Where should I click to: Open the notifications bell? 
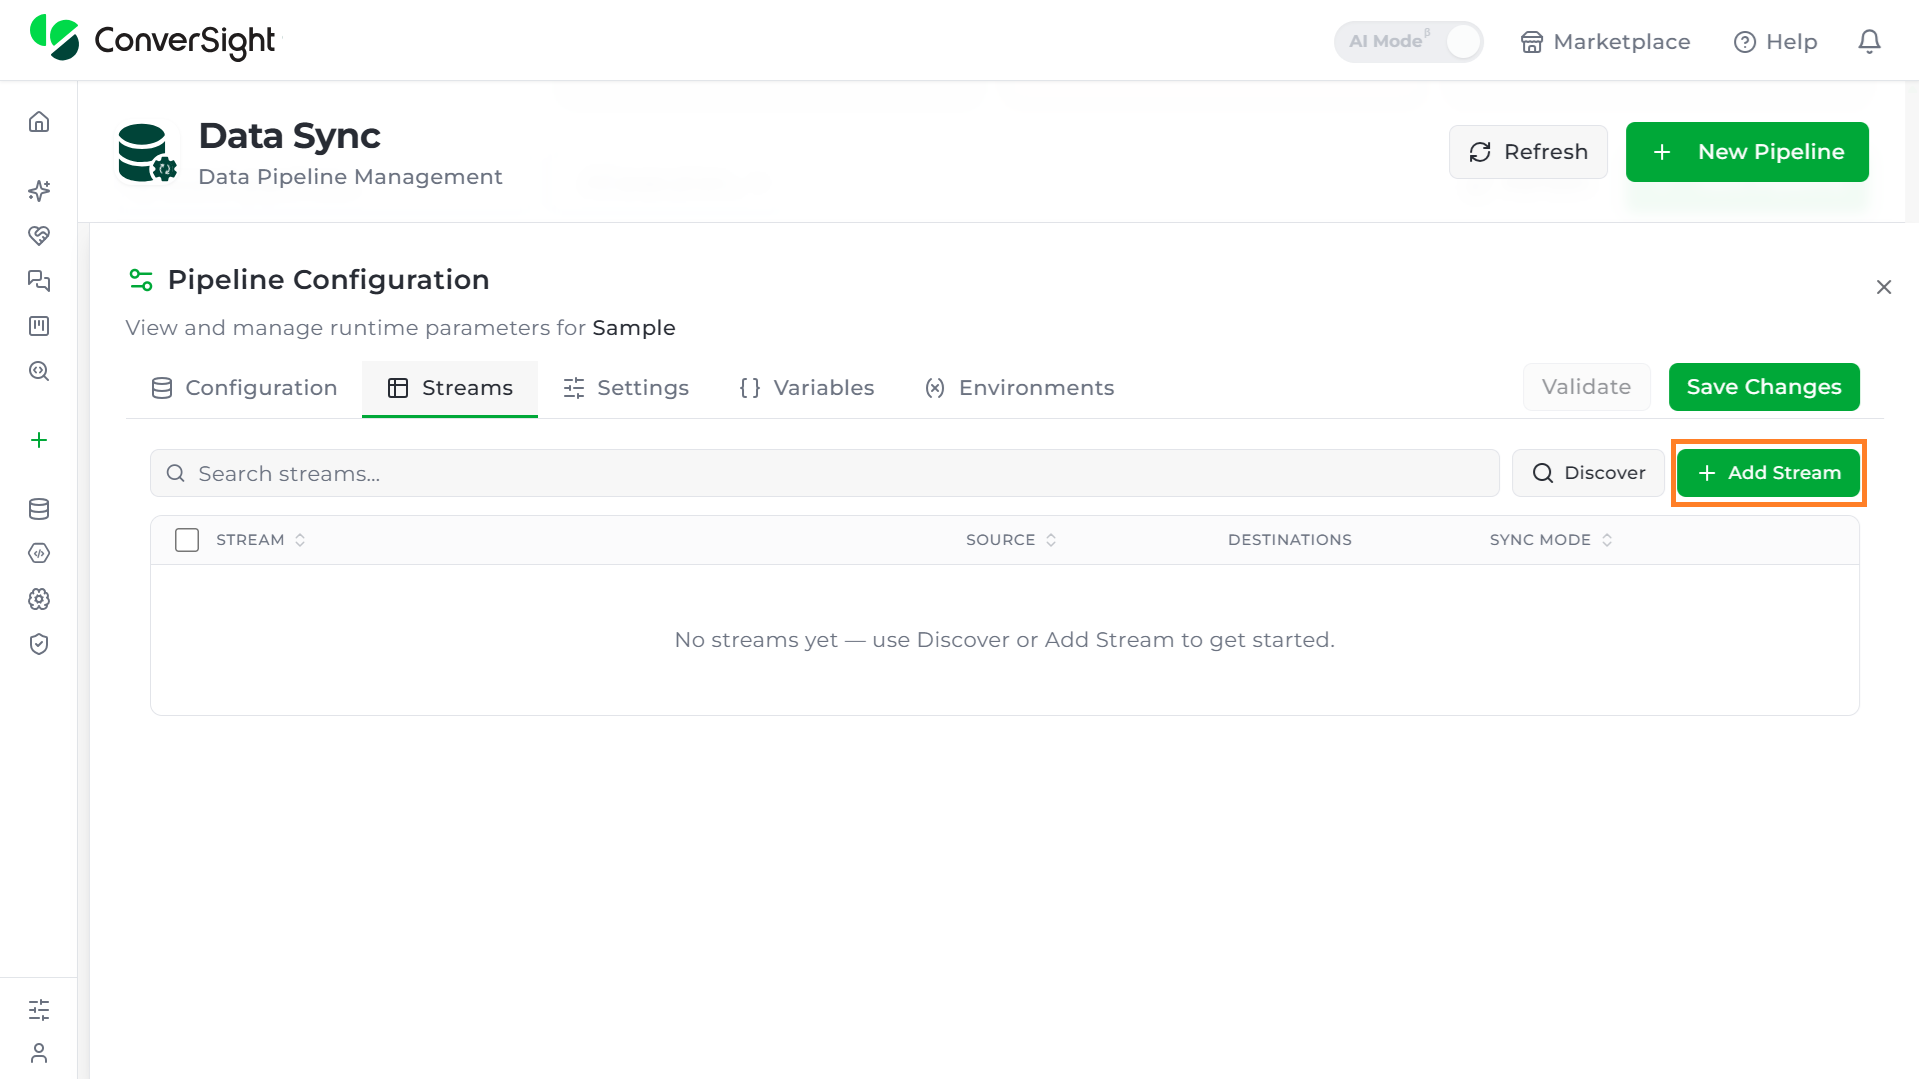coord(1869,42)
